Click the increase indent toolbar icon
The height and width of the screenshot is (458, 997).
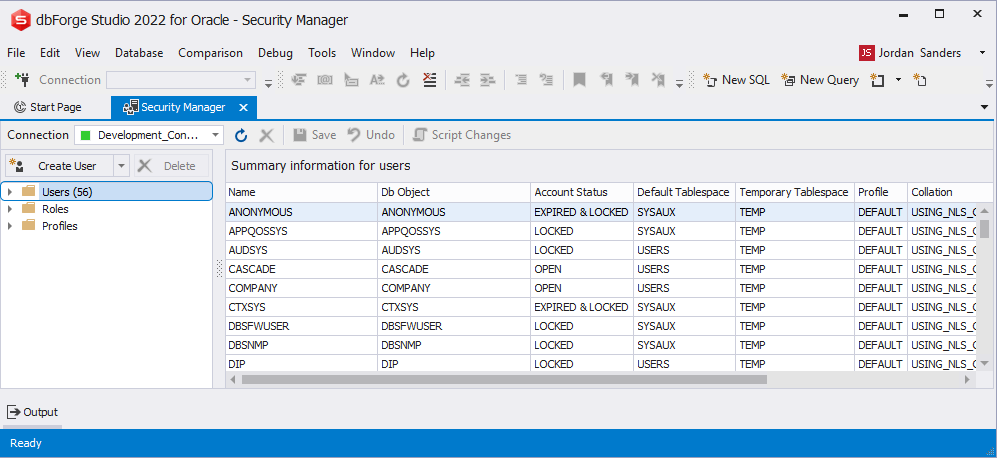coord(487,80)
